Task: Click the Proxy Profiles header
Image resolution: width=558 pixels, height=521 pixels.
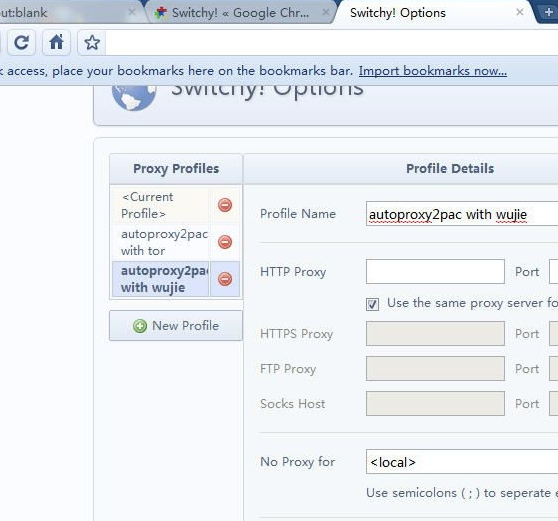Action: coord(176,169)
